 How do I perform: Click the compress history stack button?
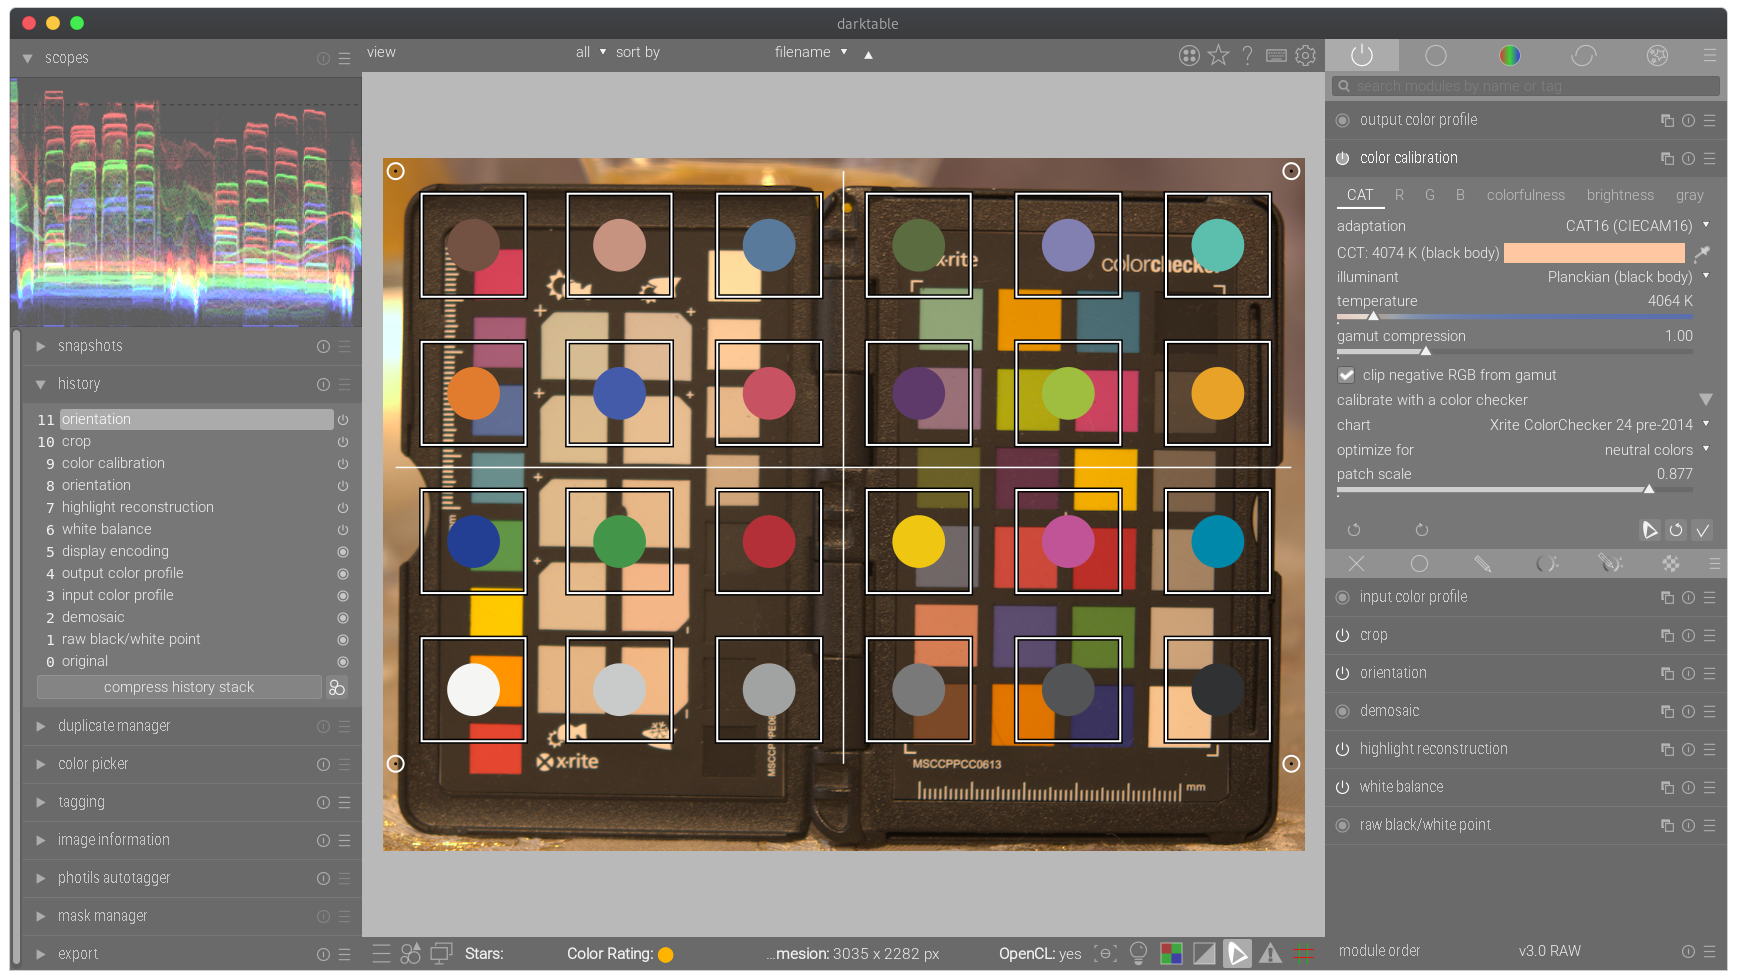[x=179, y=687]
